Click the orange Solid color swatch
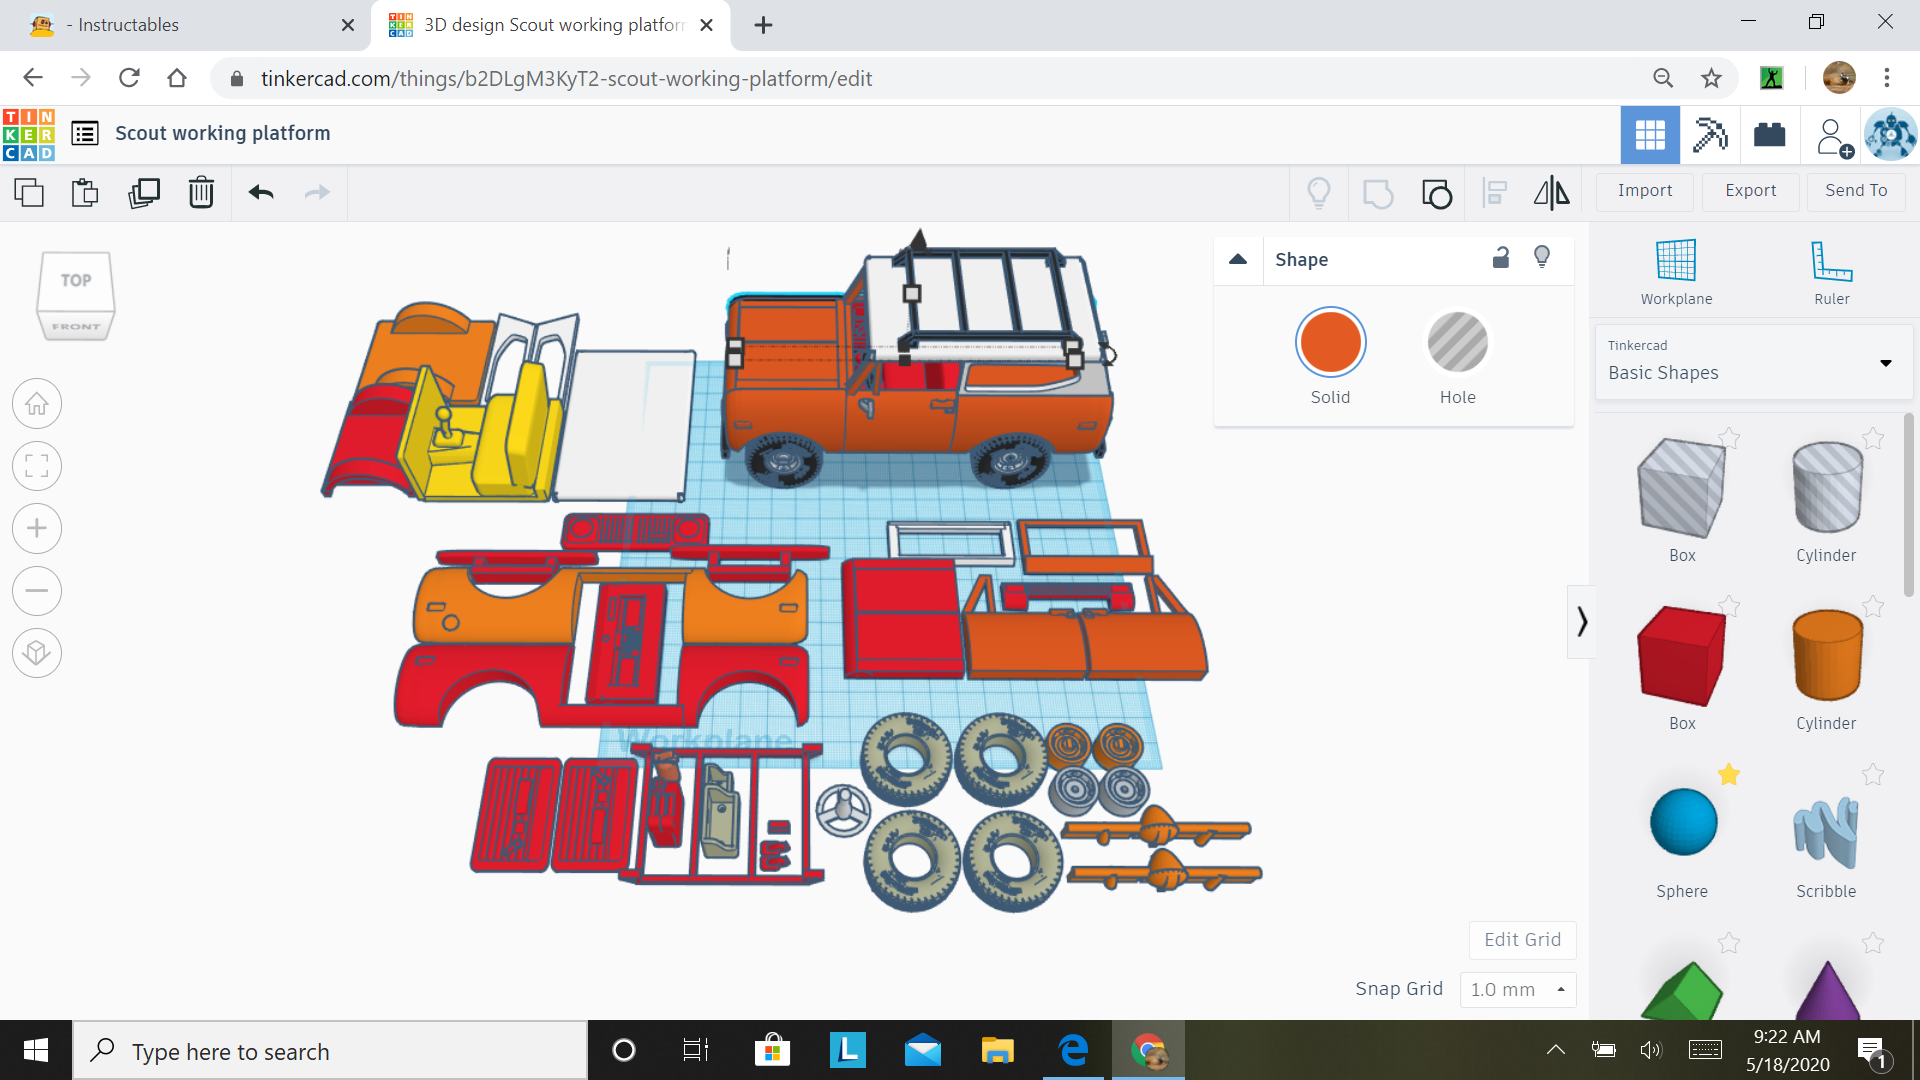 pyautogui.click(x=1330, y=341)
